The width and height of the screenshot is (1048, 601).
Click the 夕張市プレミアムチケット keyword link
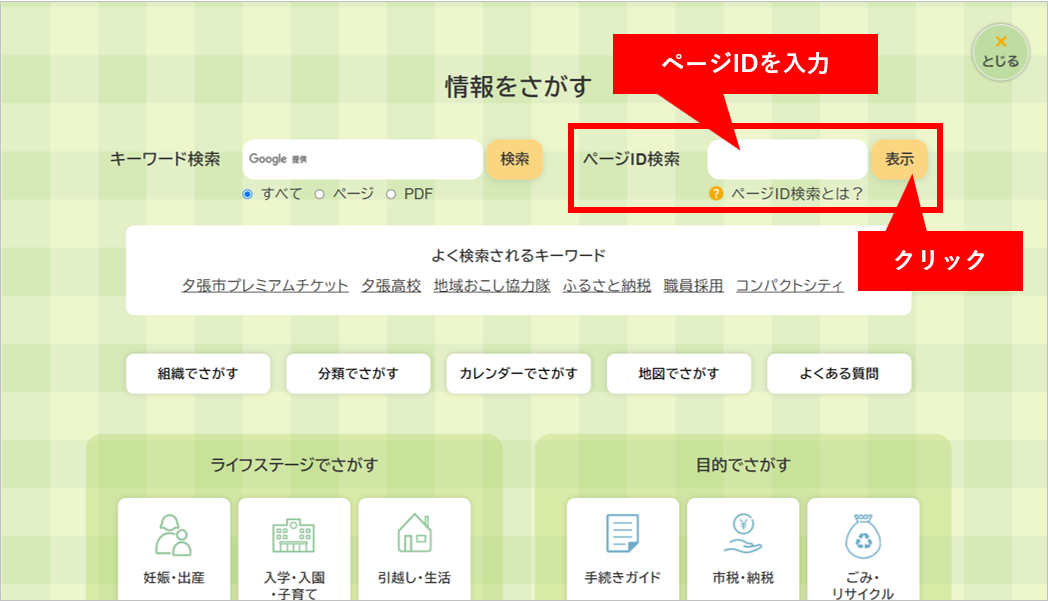265,285
